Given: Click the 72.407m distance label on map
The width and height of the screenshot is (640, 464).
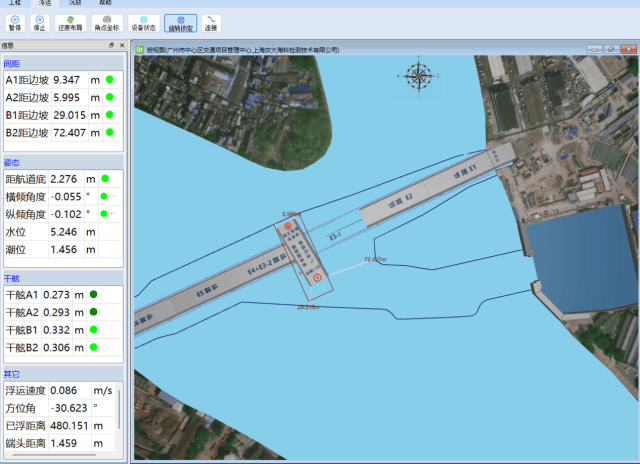Looking at the screenshot, I should (x=375, y=259).
